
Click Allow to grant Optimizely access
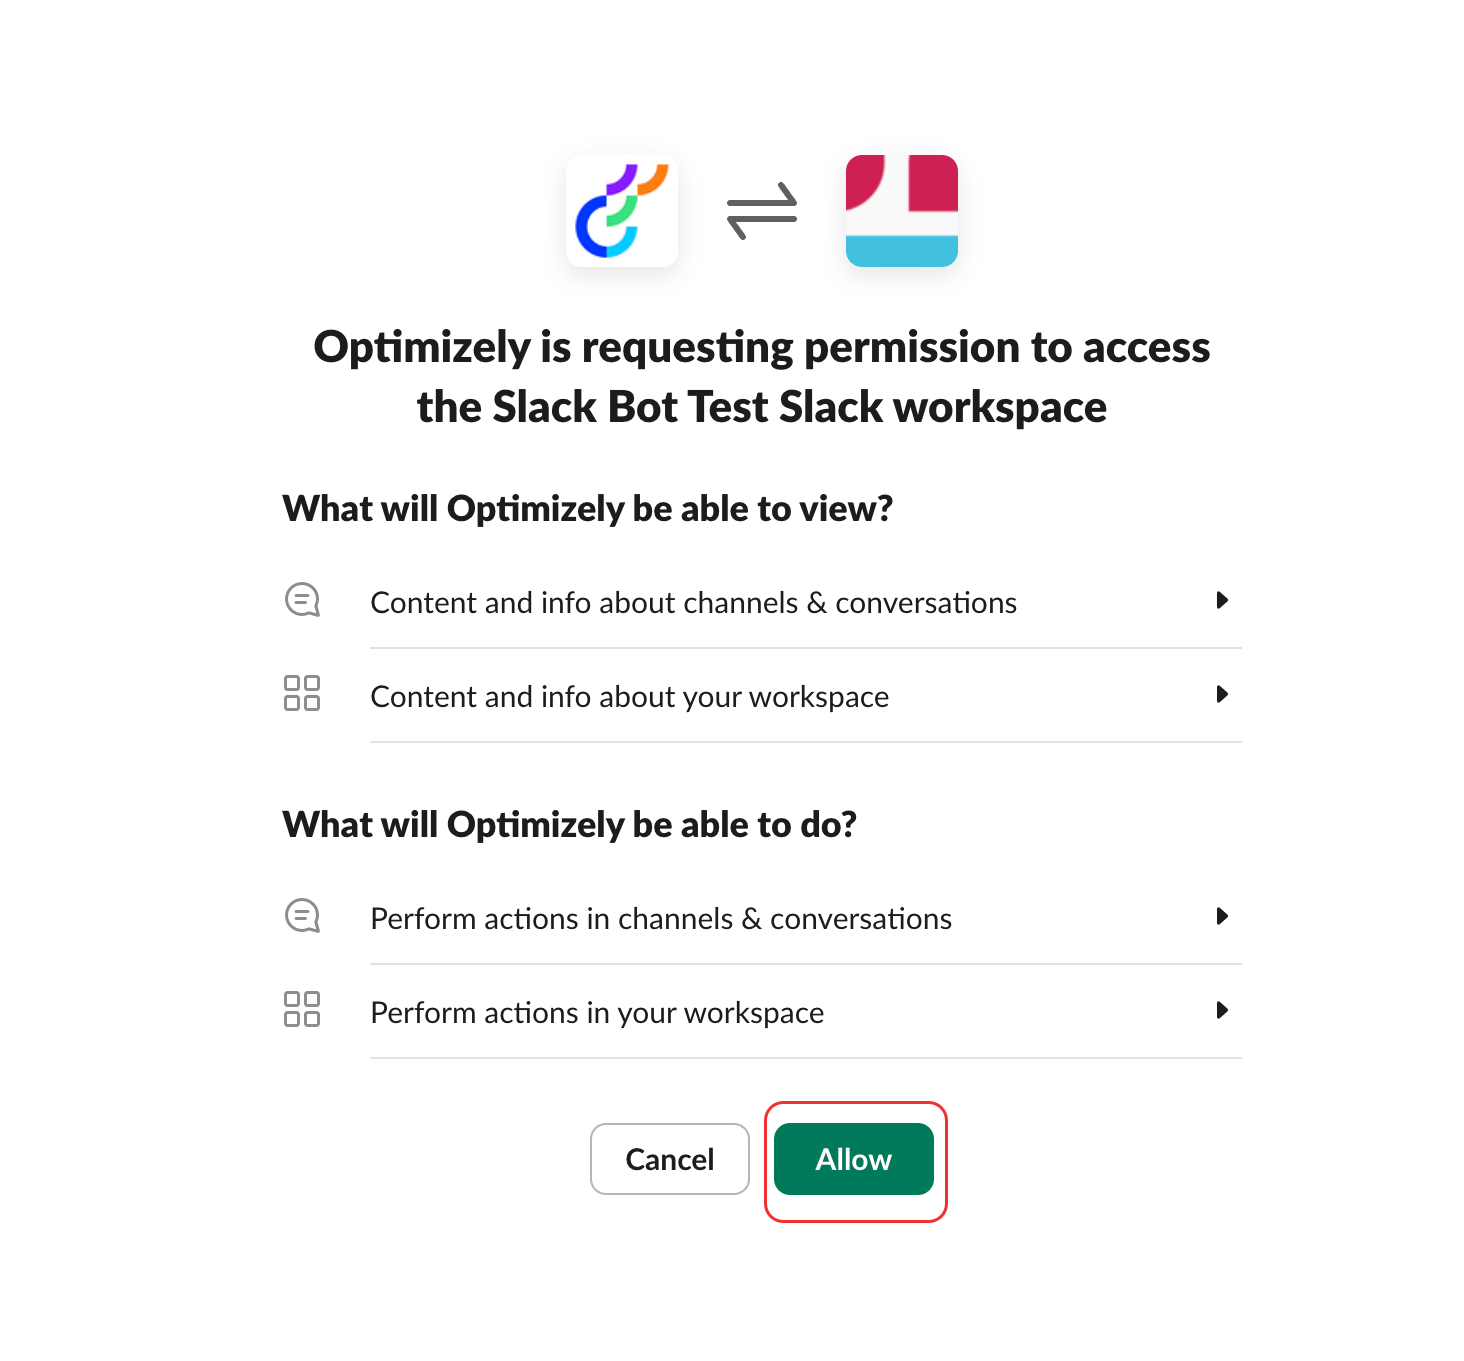853,1159
